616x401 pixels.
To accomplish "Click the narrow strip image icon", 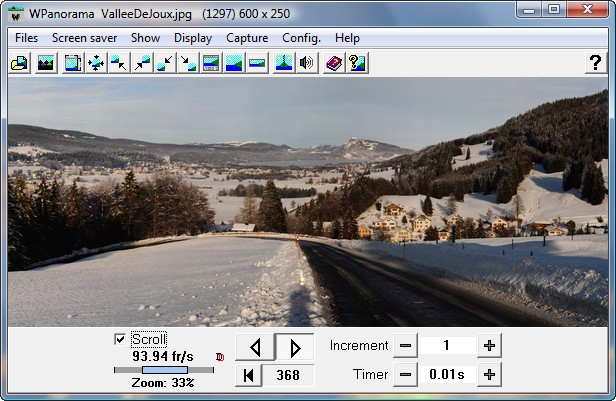I will (x=257, y=63).
